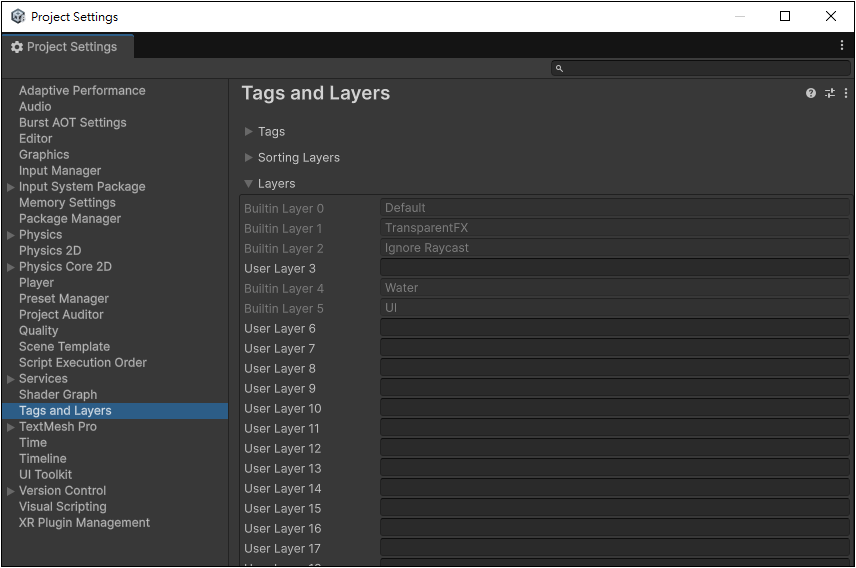Close the Project Settings window
The height and width of the screenshot is (568, 856).
pos(830,16)
